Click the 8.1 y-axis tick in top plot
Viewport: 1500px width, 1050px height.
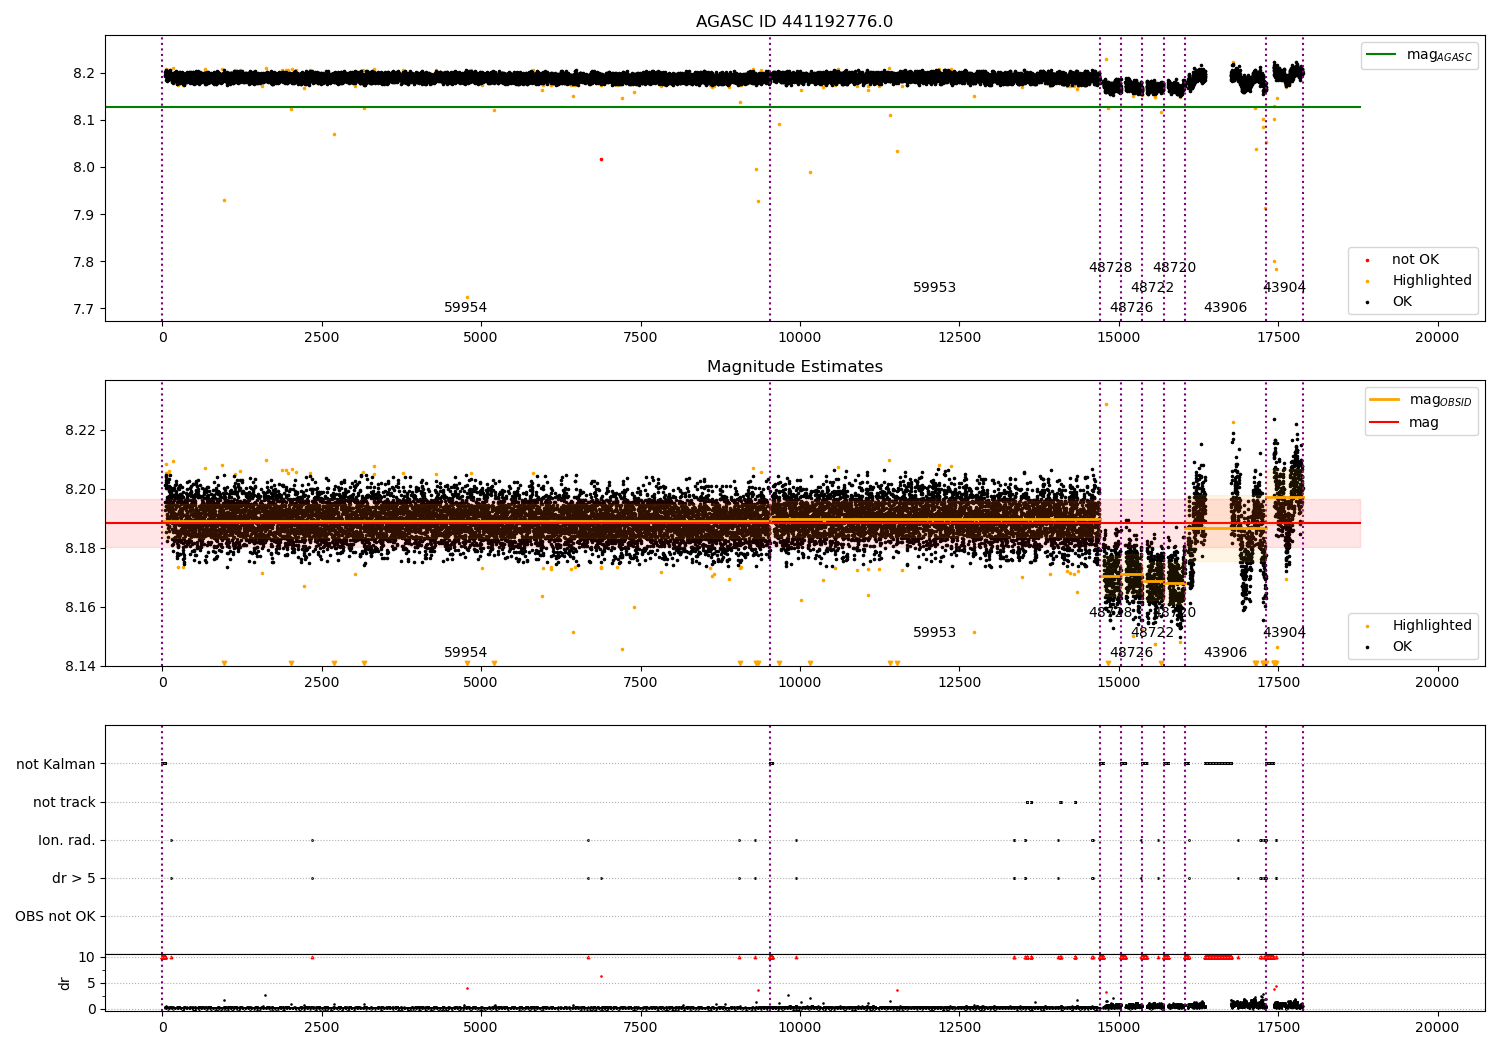pyautogui.click(x=84, y=121)
